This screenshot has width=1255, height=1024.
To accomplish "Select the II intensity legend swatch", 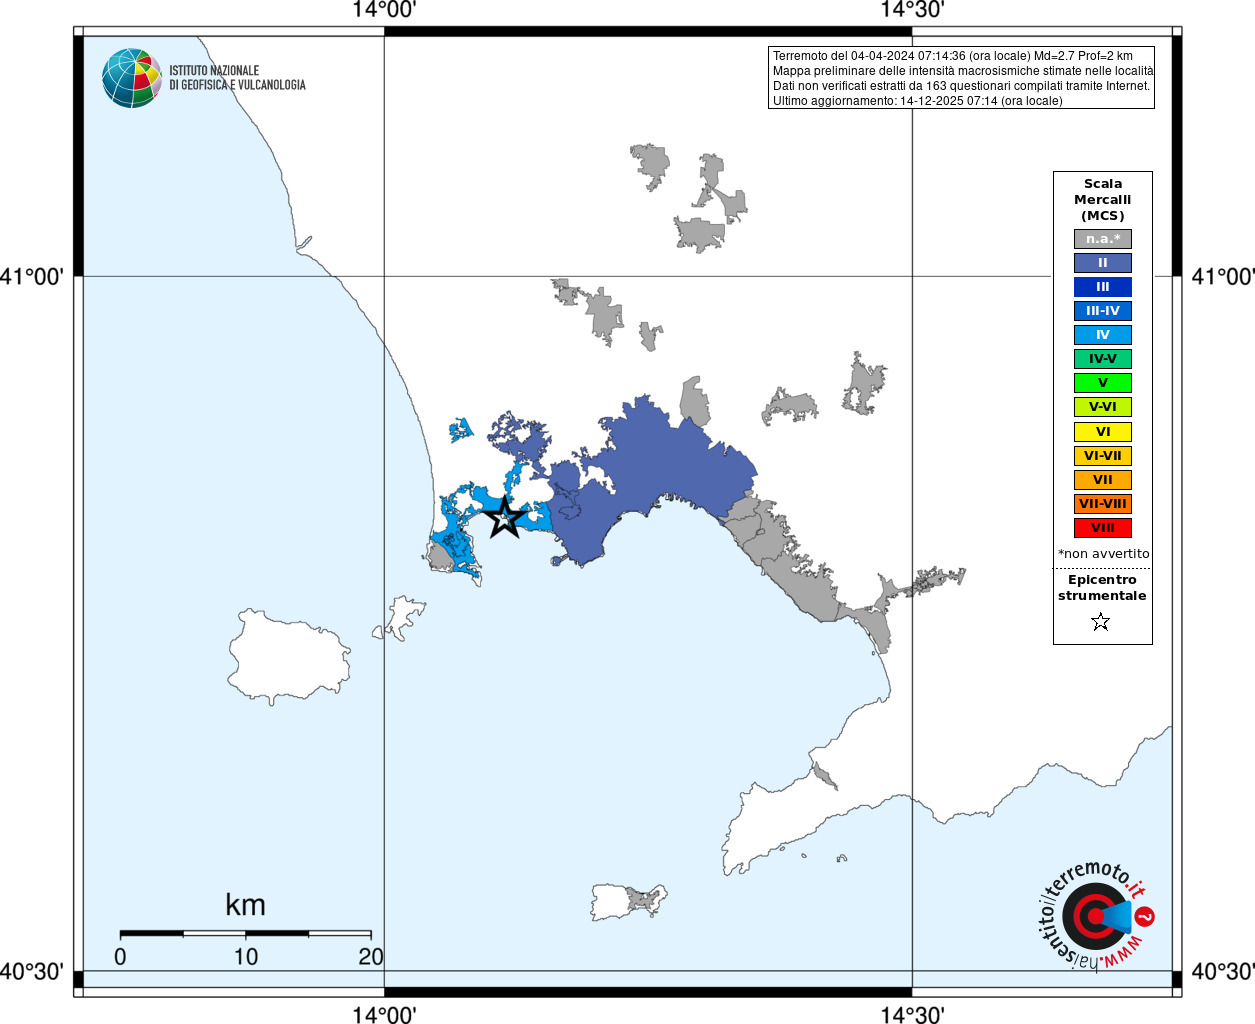I will 1103,263.
